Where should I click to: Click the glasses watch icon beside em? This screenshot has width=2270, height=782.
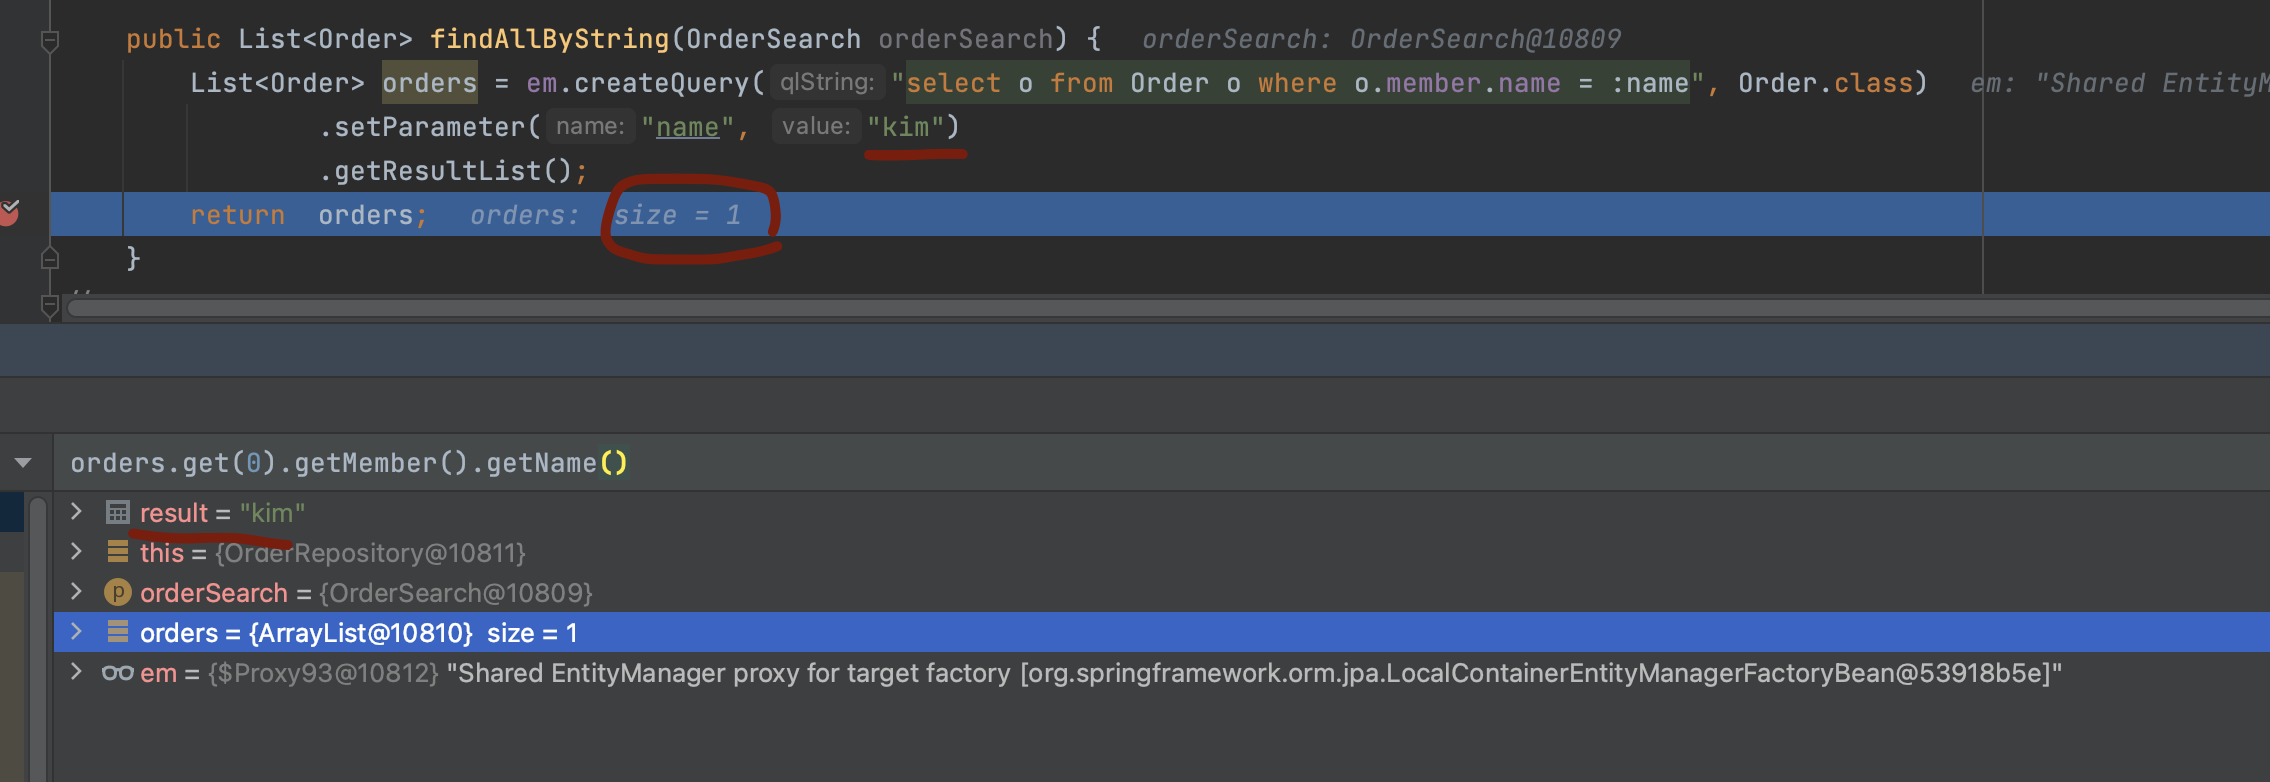pos(117,673)
